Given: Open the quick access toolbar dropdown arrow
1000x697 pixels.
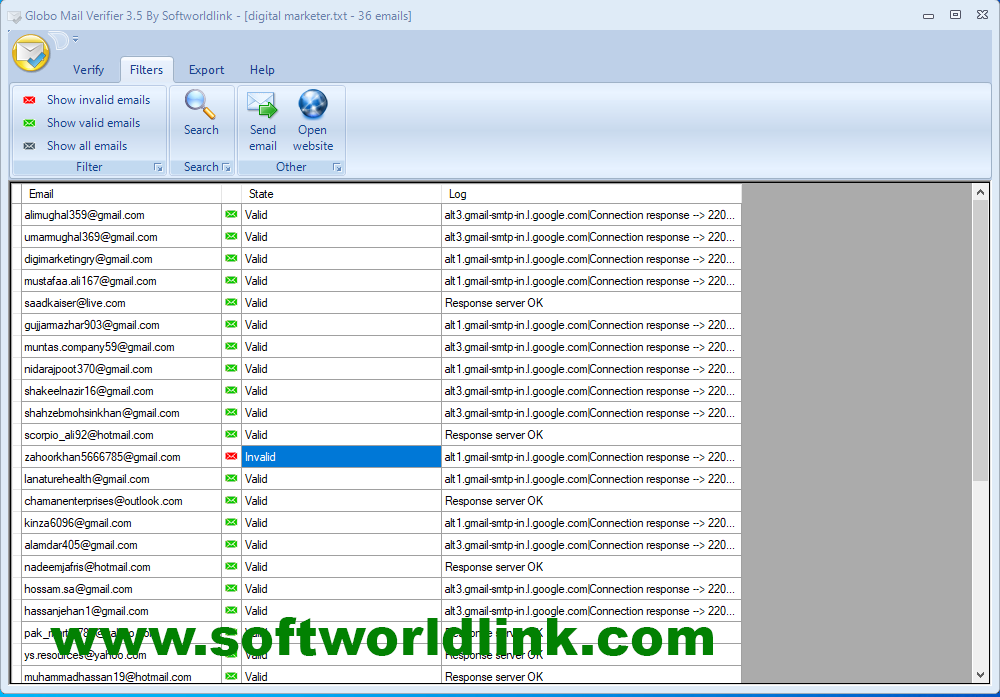Looking at the screenshot, I should (x=75, y=40).
